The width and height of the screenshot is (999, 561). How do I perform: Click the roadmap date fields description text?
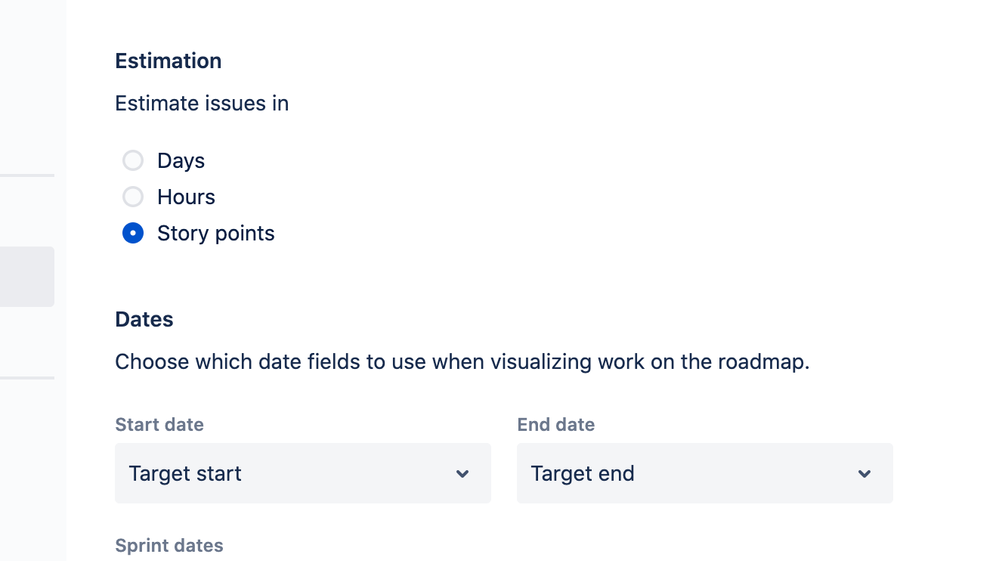point(462,362)
